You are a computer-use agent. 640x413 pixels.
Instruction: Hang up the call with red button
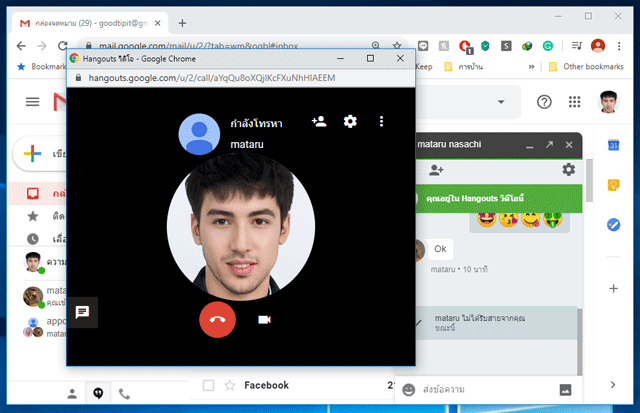click(217, 320)
